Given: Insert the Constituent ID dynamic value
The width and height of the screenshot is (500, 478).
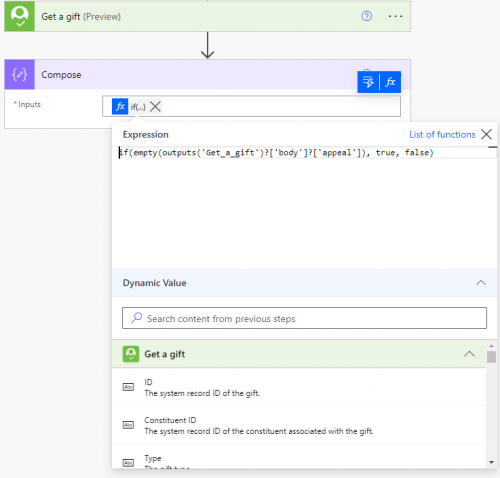Looking at the screenshot, I should coord(299,425).
